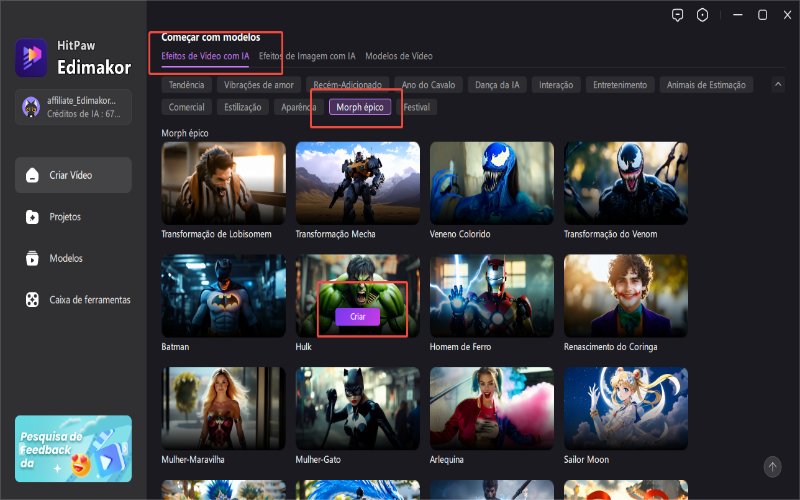Click the Créditos de IA text

pos(84,114)
